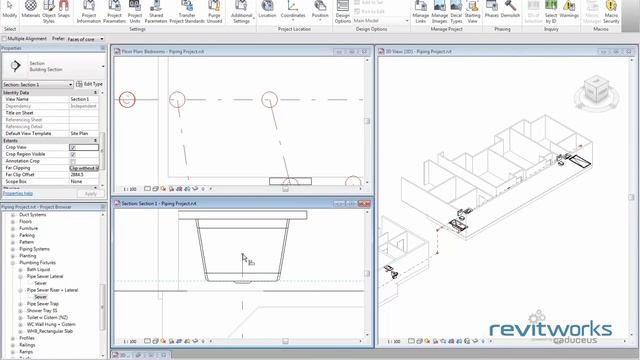Collapse the Plumbing Fixtures node
640x360 pixels.
pyautogui.click(x=13, y=263)
